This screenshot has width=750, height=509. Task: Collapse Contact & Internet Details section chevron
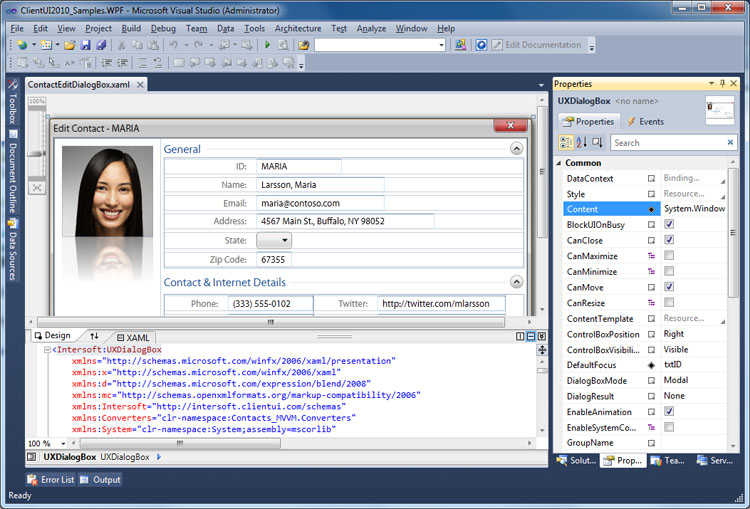(516, 282)
